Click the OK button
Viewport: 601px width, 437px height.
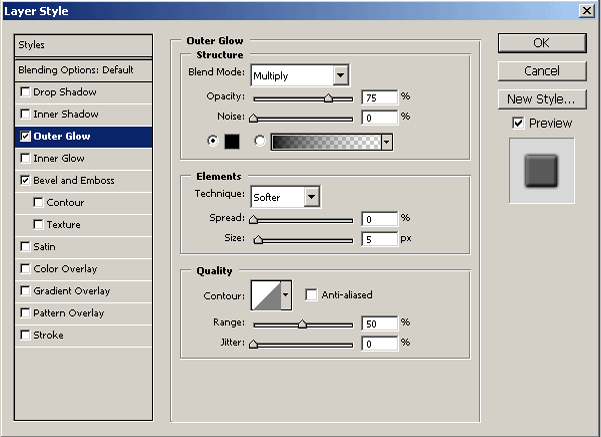(541, 43)
